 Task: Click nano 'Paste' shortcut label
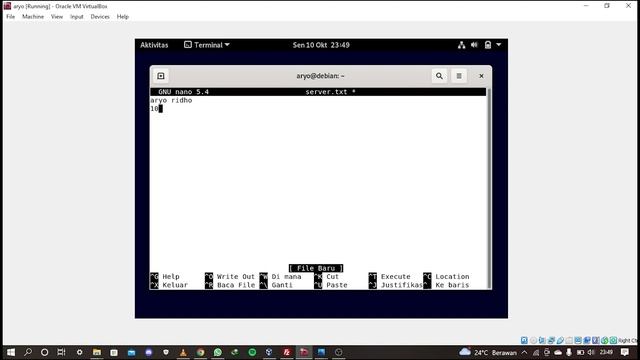point(337,285)
